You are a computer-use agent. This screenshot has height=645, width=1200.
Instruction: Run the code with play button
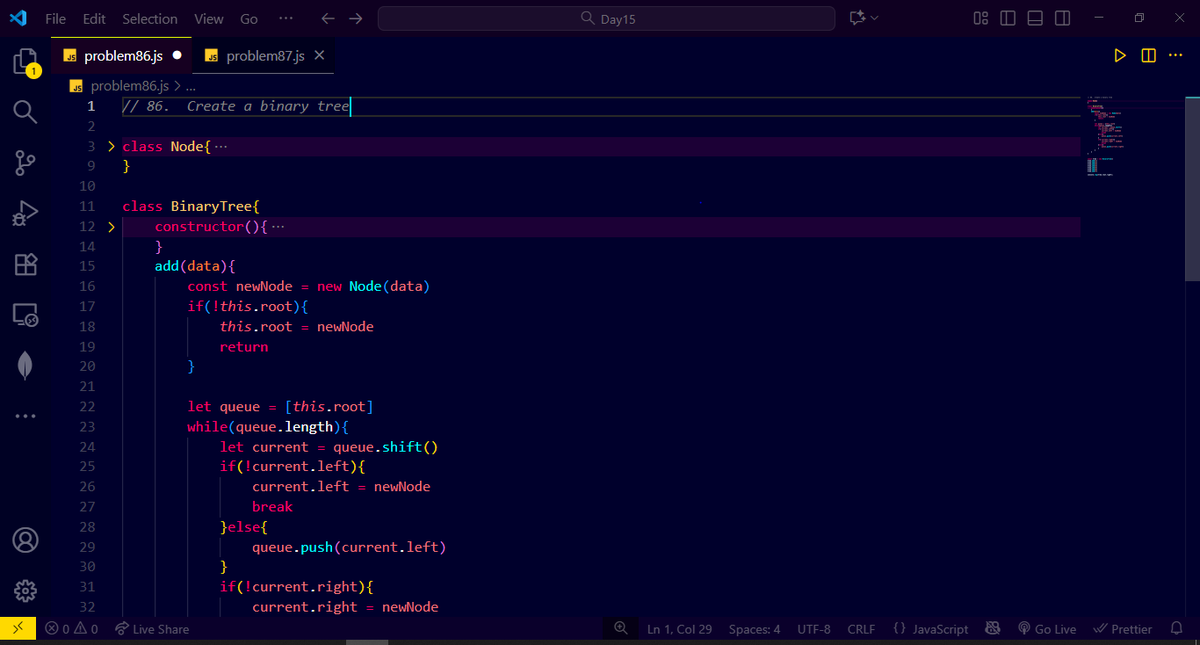click(x=1120, y=56)
